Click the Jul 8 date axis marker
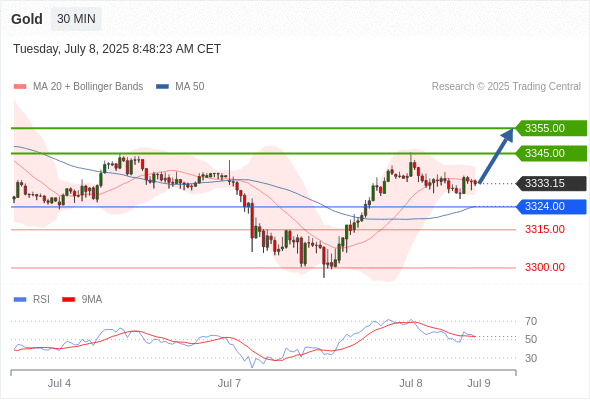590x400 pixels. tap(411, 383)
